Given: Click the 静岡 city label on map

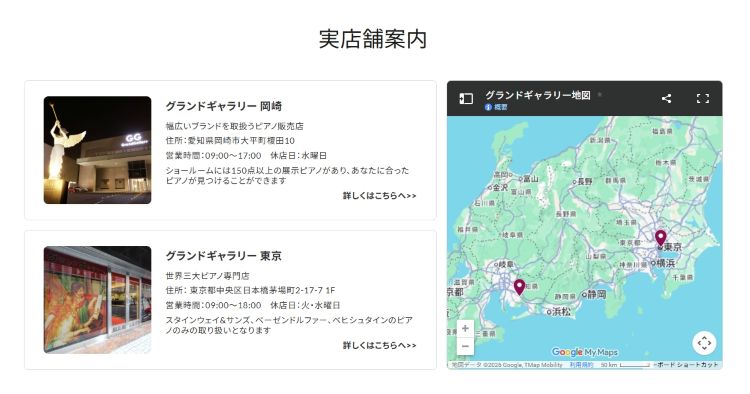Looking at the screenshot, I should [596, 294].
